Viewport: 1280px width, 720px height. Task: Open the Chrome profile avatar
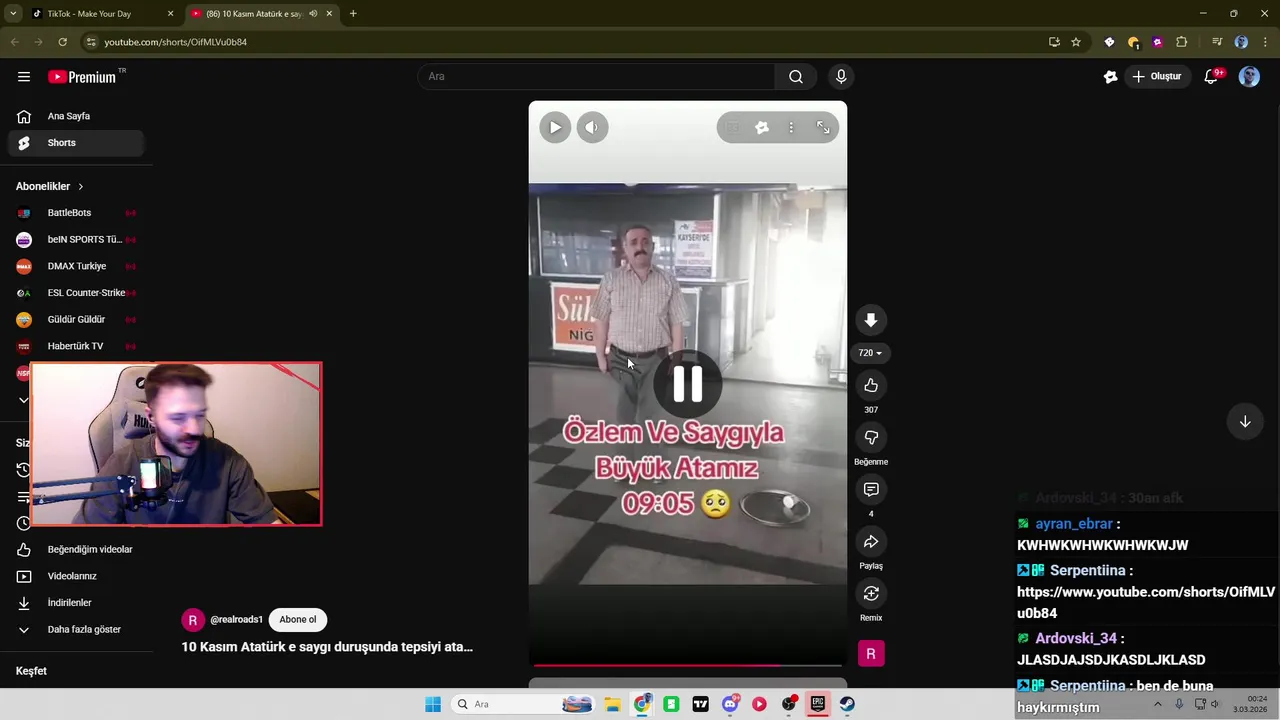pyautogui.click(x=1241, y=42)
